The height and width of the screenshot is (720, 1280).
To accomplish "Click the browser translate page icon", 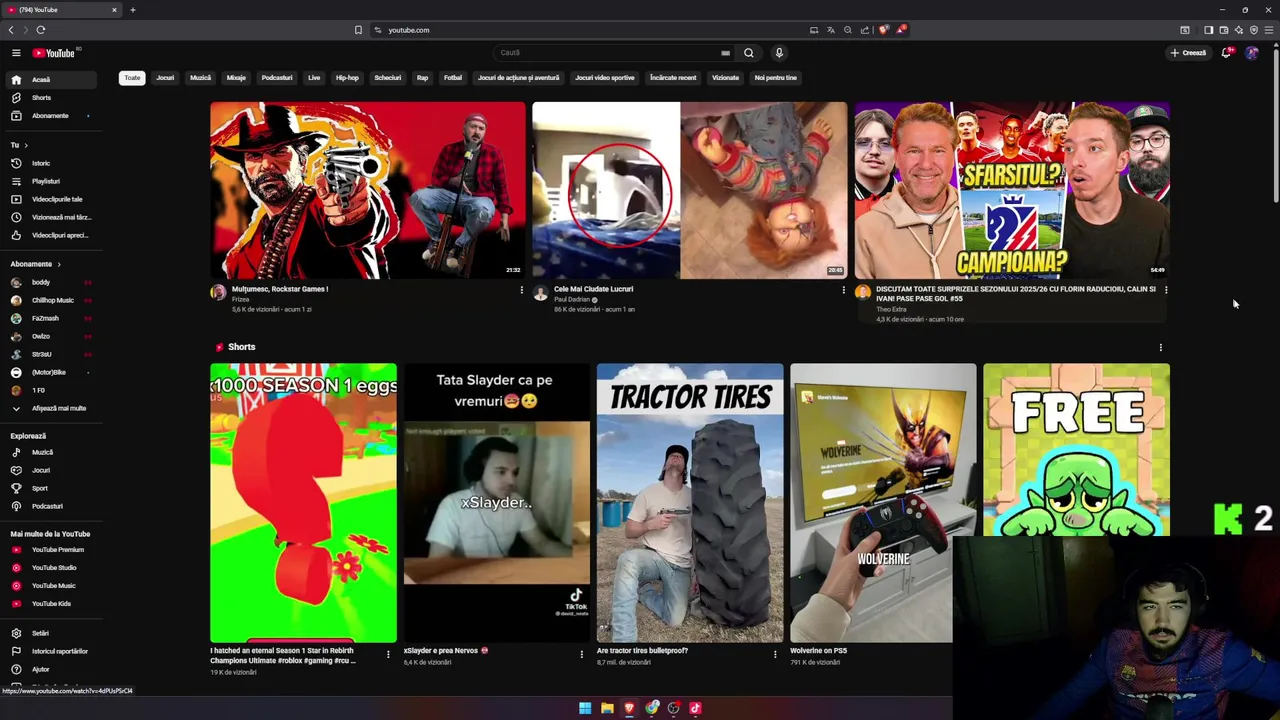I will 830,30.
